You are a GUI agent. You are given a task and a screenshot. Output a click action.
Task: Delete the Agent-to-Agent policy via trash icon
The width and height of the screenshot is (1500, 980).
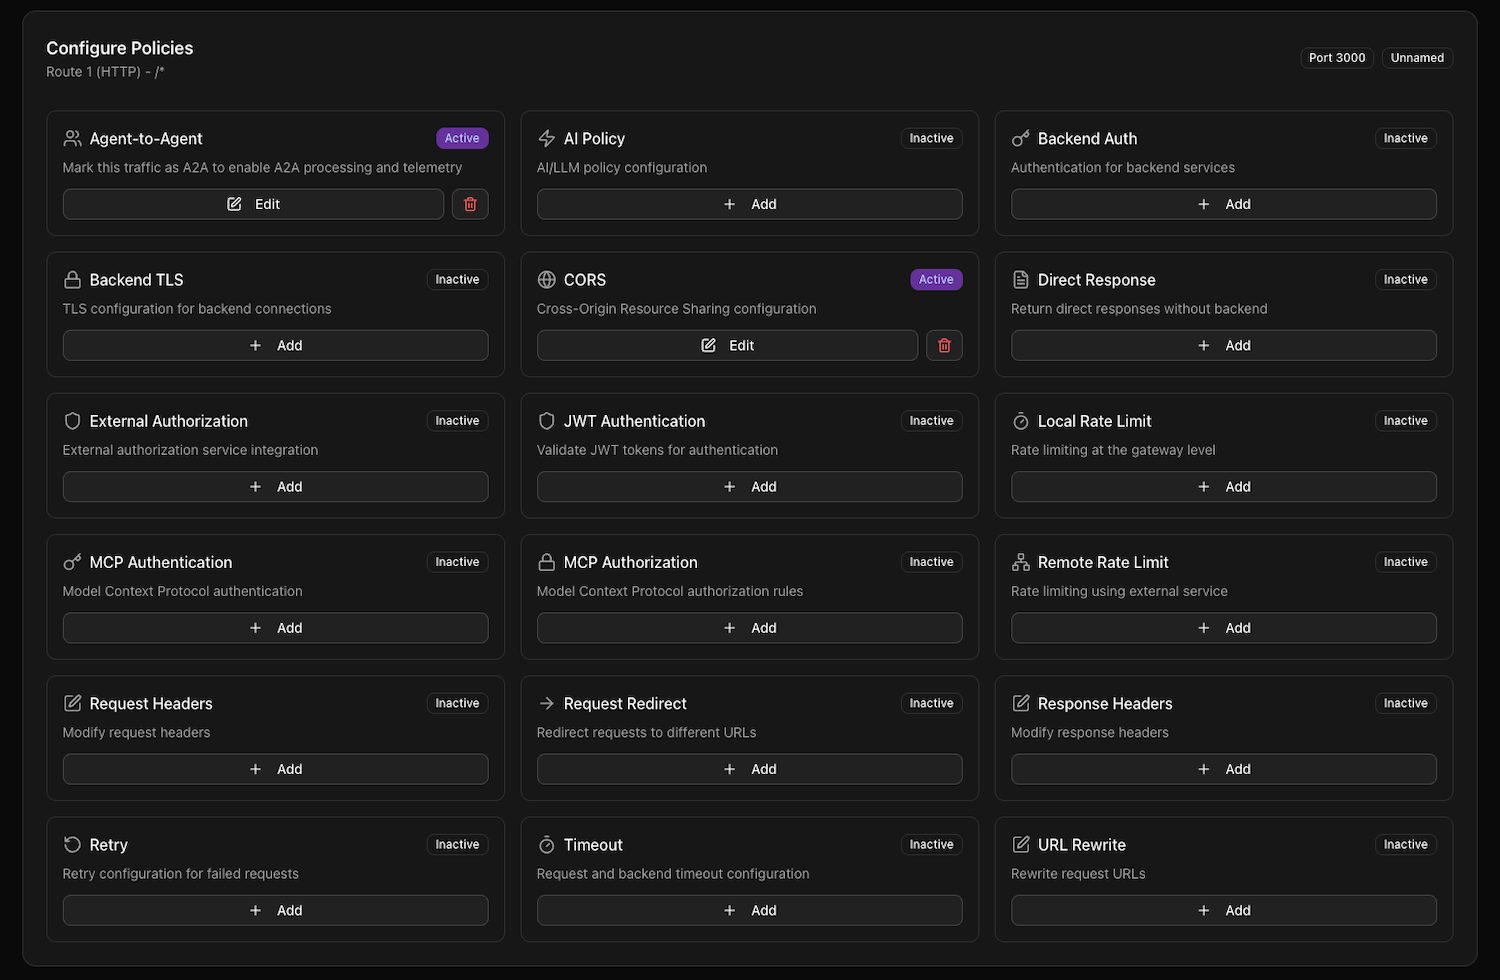click(470, 204)
